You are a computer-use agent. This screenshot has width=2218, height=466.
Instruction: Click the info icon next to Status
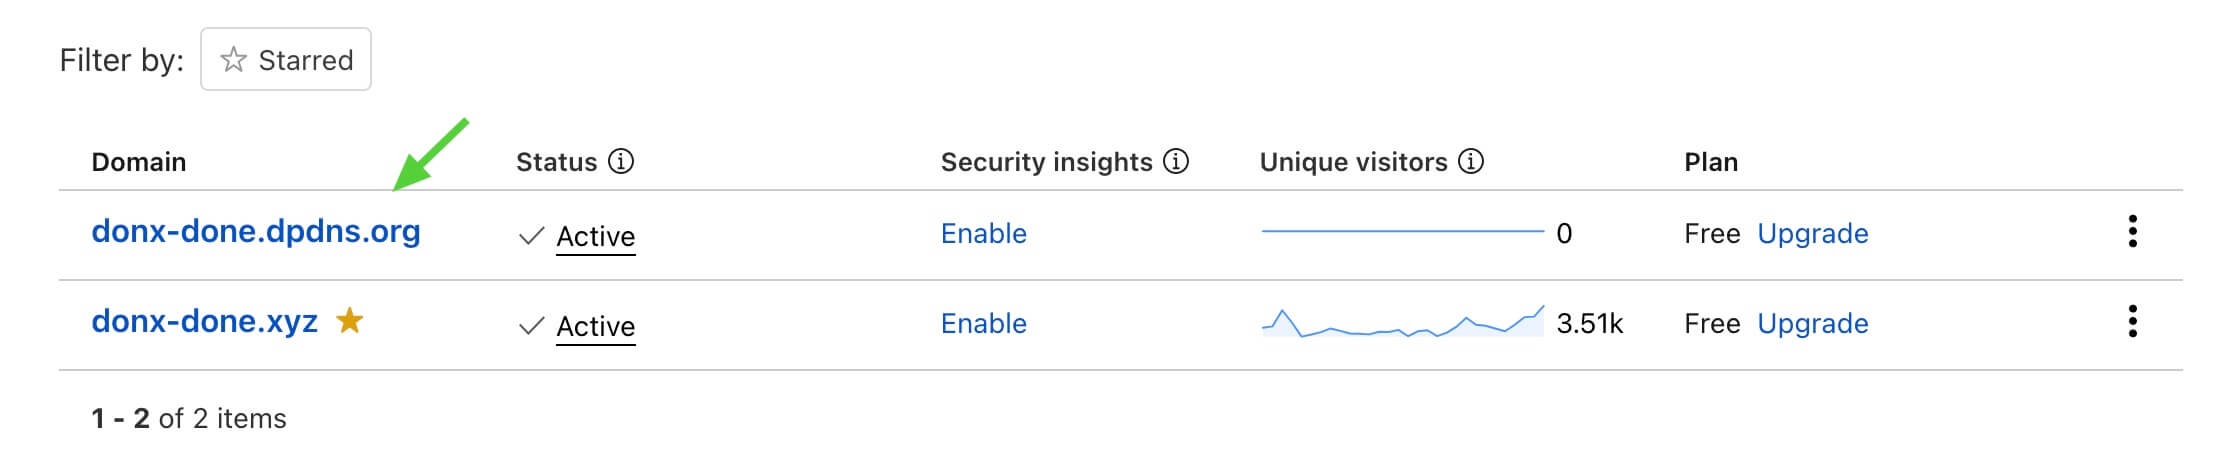(x=621, y=161)
